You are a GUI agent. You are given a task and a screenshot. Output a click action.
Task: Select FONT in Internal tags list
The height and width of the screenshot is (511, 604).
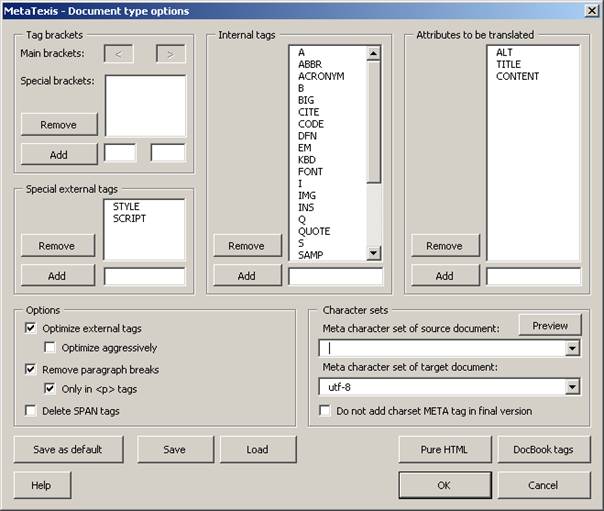pyautogui.click(x=310, y=172)
